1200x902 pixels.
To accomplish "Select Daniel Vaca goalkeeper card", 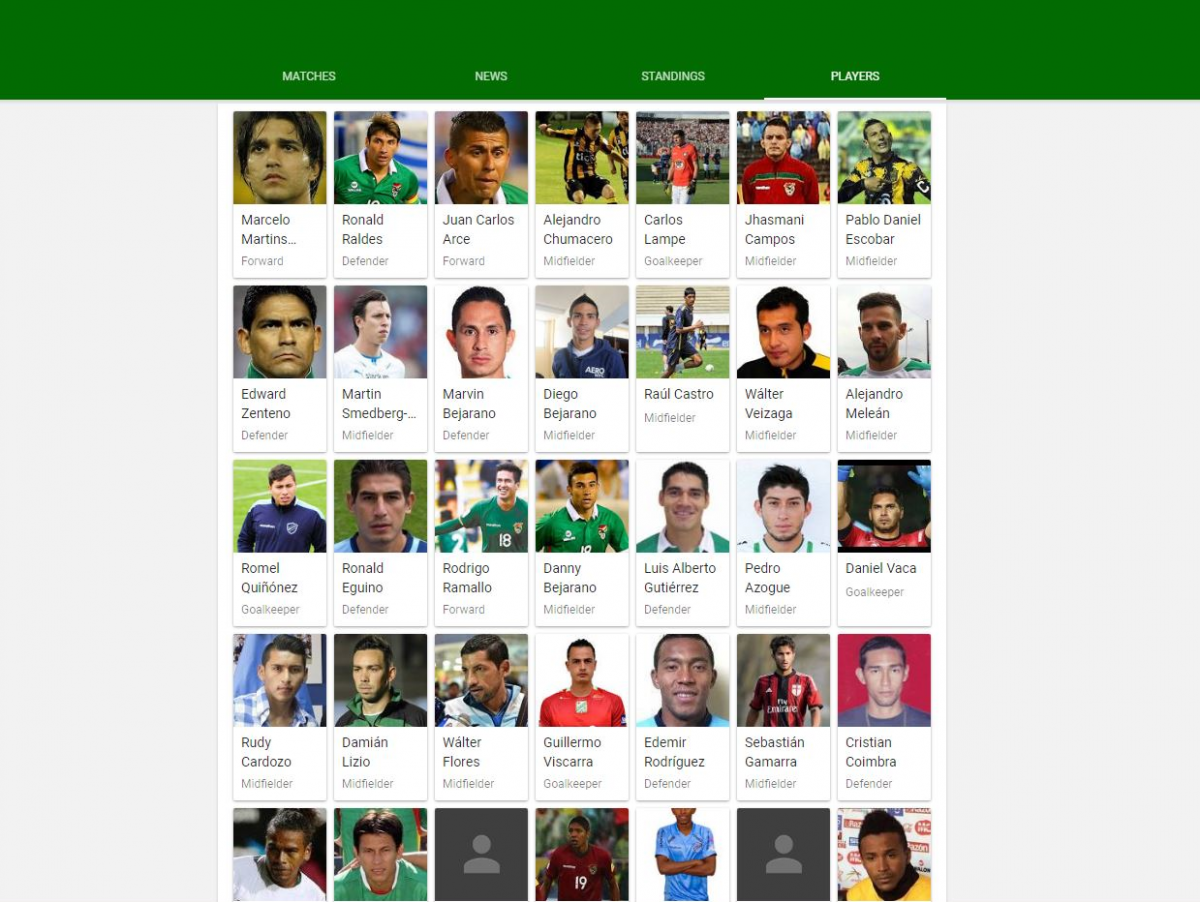I will pos(884,542).
